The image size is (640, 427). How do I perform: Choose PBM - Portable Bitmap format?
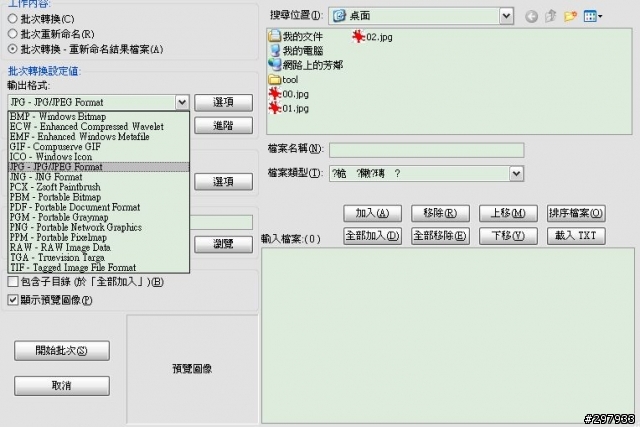(x=99, y=197)
